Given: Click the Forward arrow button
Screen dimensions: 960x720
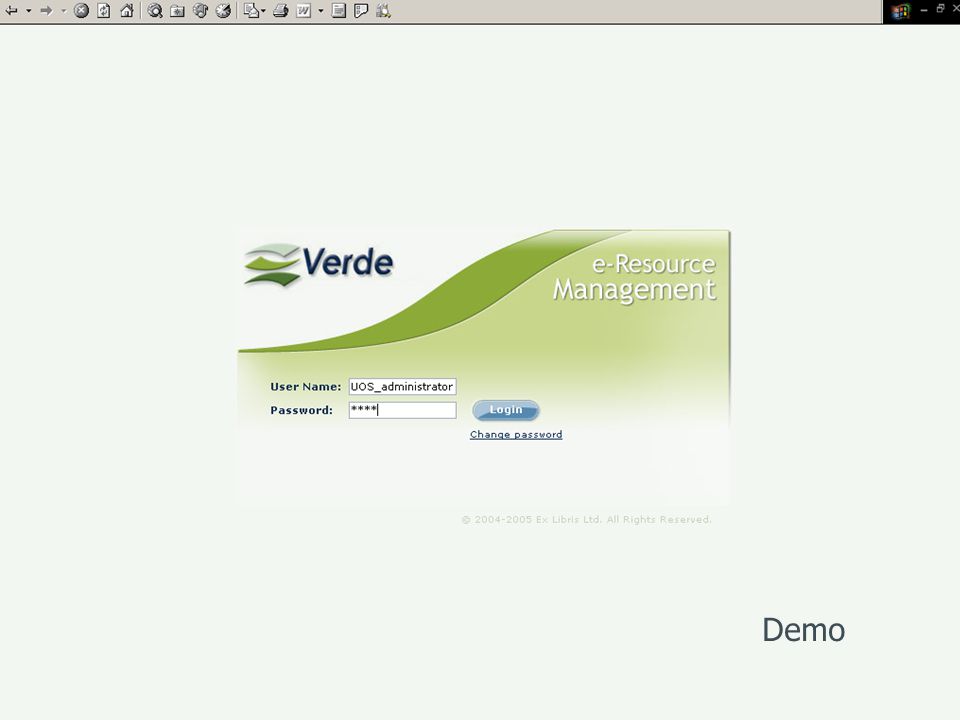Looking at the screenshot, I should pos(47,10).
